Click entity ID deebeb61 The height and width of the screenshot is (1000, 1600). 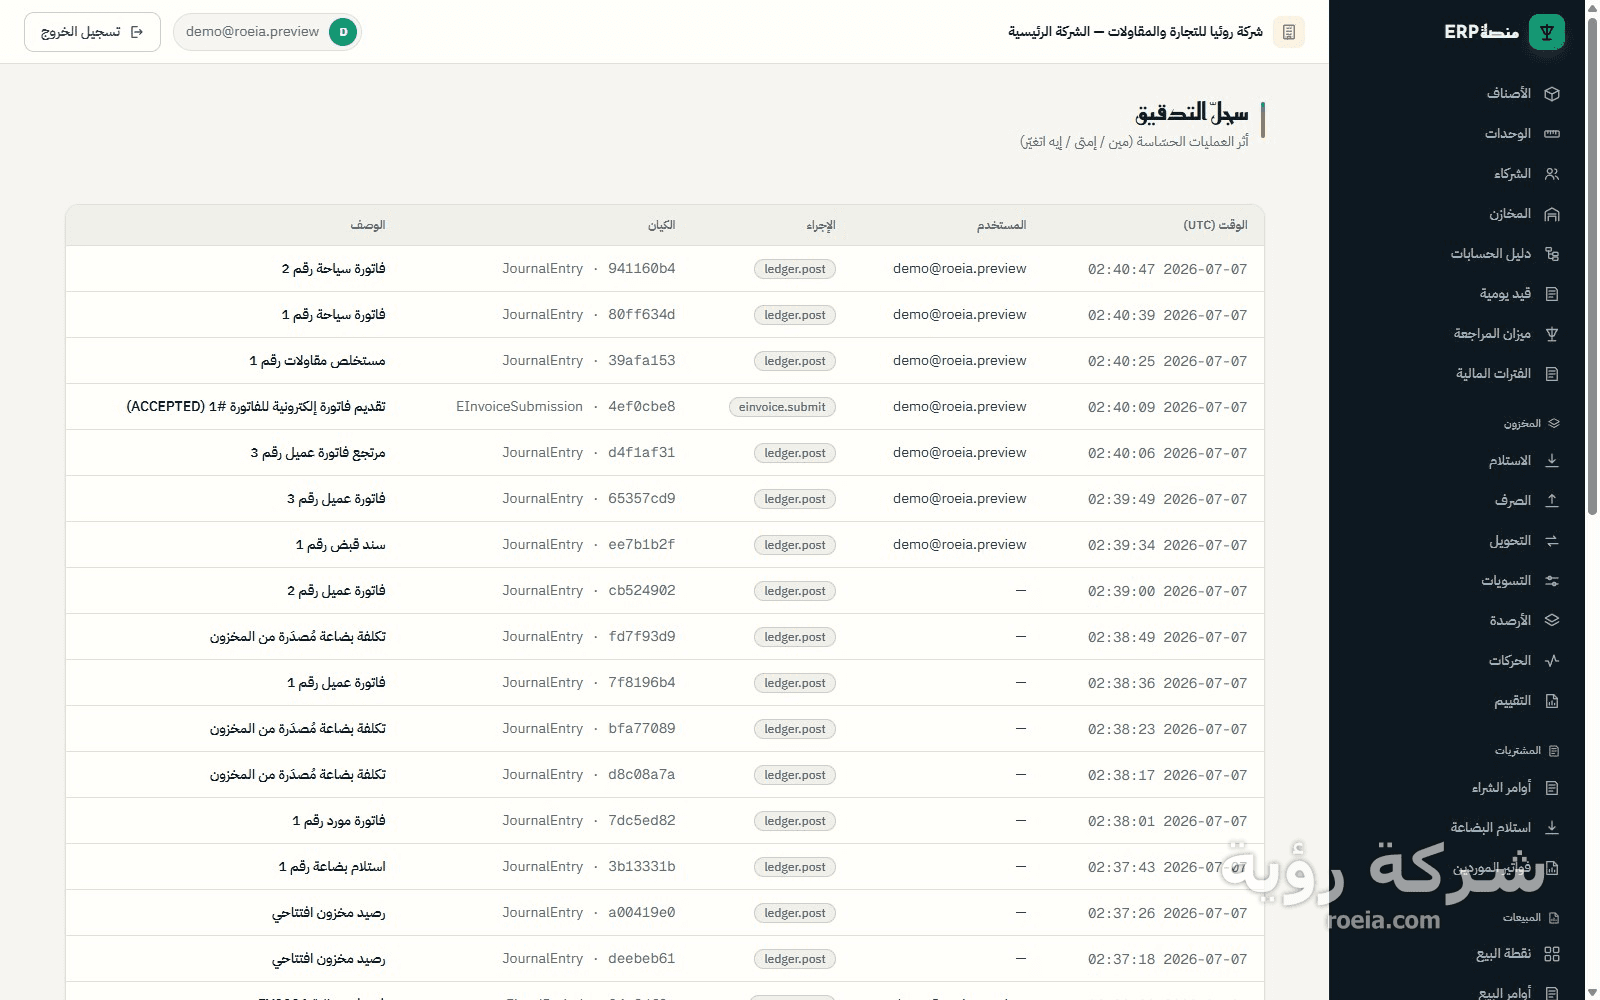click(x=642, y=959)
